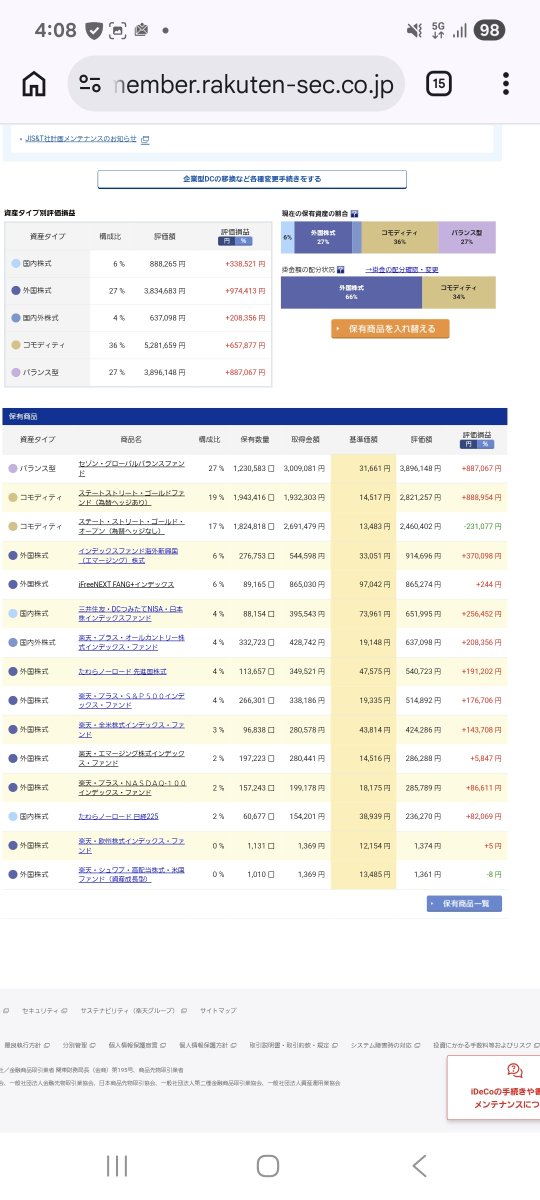
Task: Open 楽天・全米株式インデックス・ファンド link
Action: point(131,728)
